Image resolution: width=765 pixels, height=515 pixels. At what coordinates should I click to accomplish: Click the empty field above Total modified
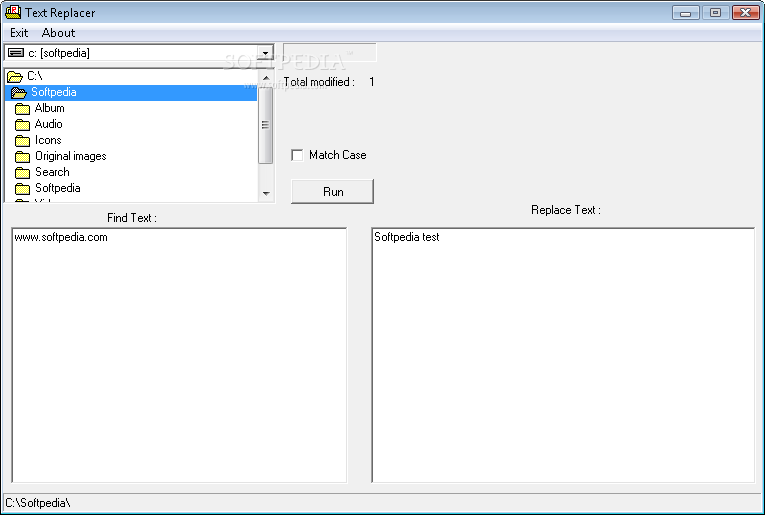330,53
